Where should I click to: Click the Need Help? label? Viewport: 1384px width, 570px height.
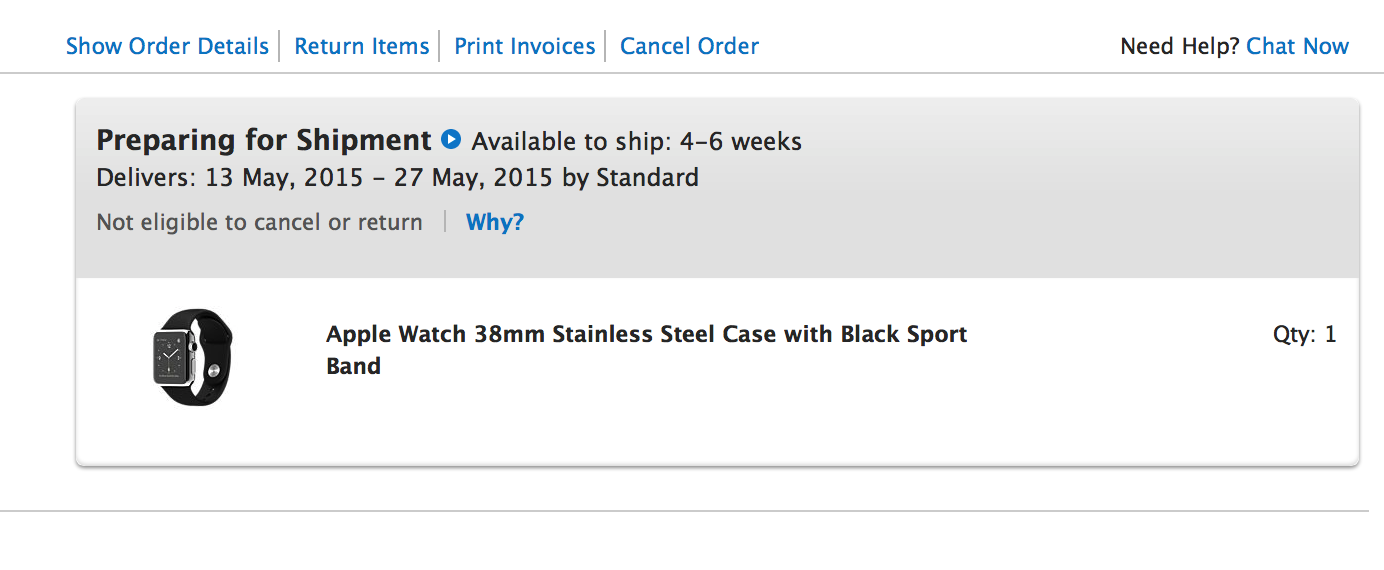1179,46
